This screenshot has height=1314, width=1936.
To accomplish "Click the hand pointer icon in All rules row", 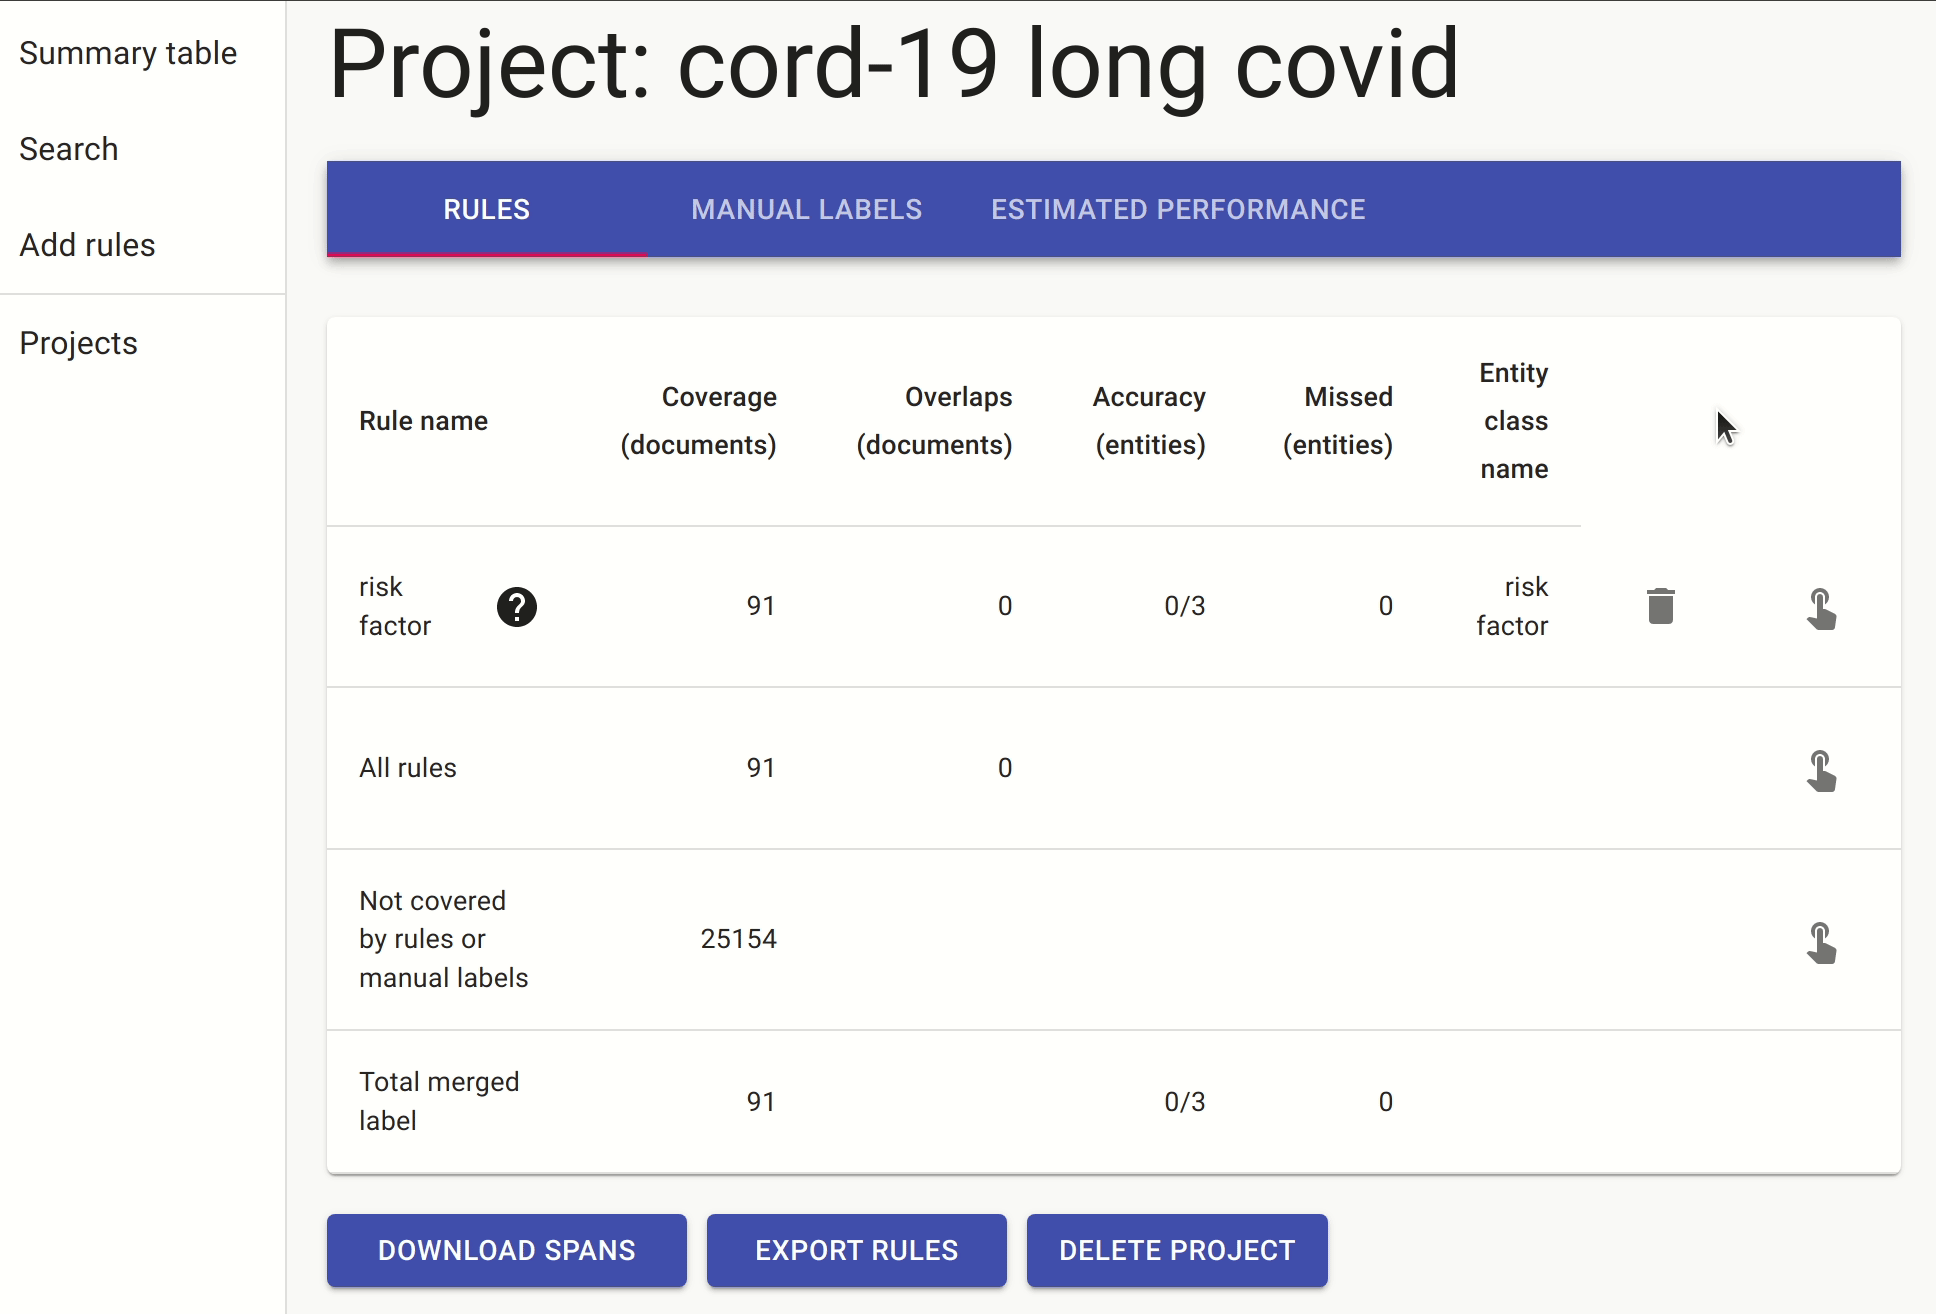I will [x=1821, y=771].
